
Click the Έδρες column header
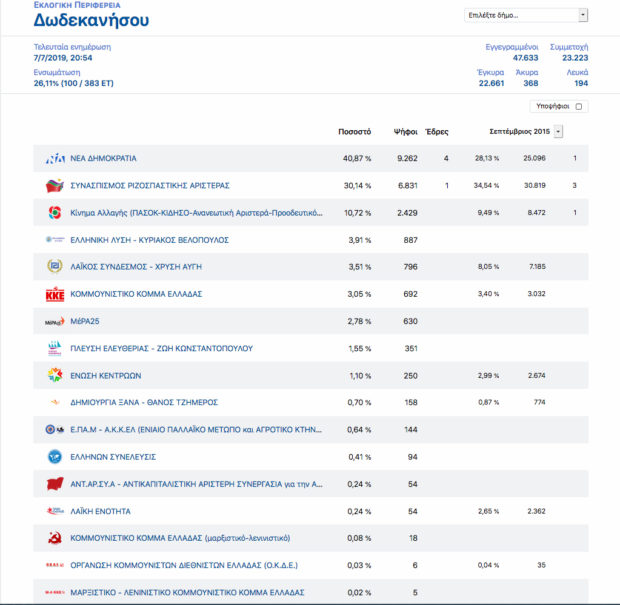[x=437, y=132]
